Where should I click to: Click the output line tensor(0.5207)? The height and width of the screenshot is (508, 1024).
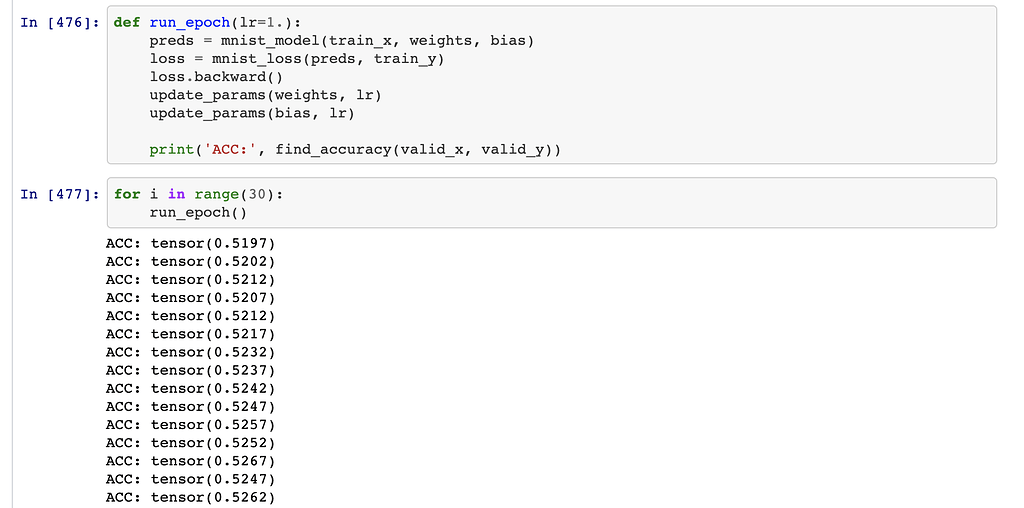click(x=190, y=297)
